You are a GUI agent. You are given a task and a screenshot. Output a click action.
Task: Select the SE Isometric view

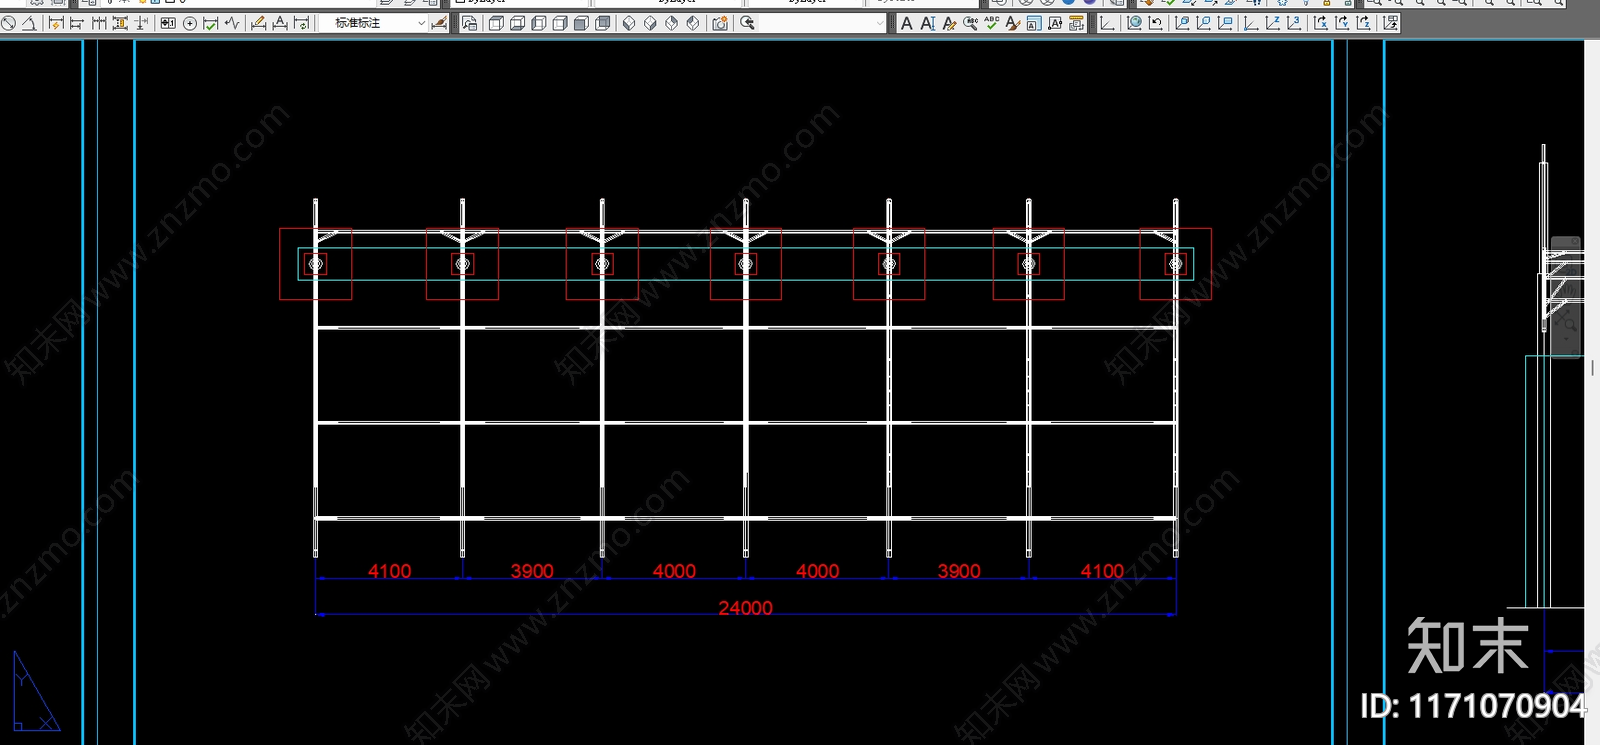click(x=650, y=23)
